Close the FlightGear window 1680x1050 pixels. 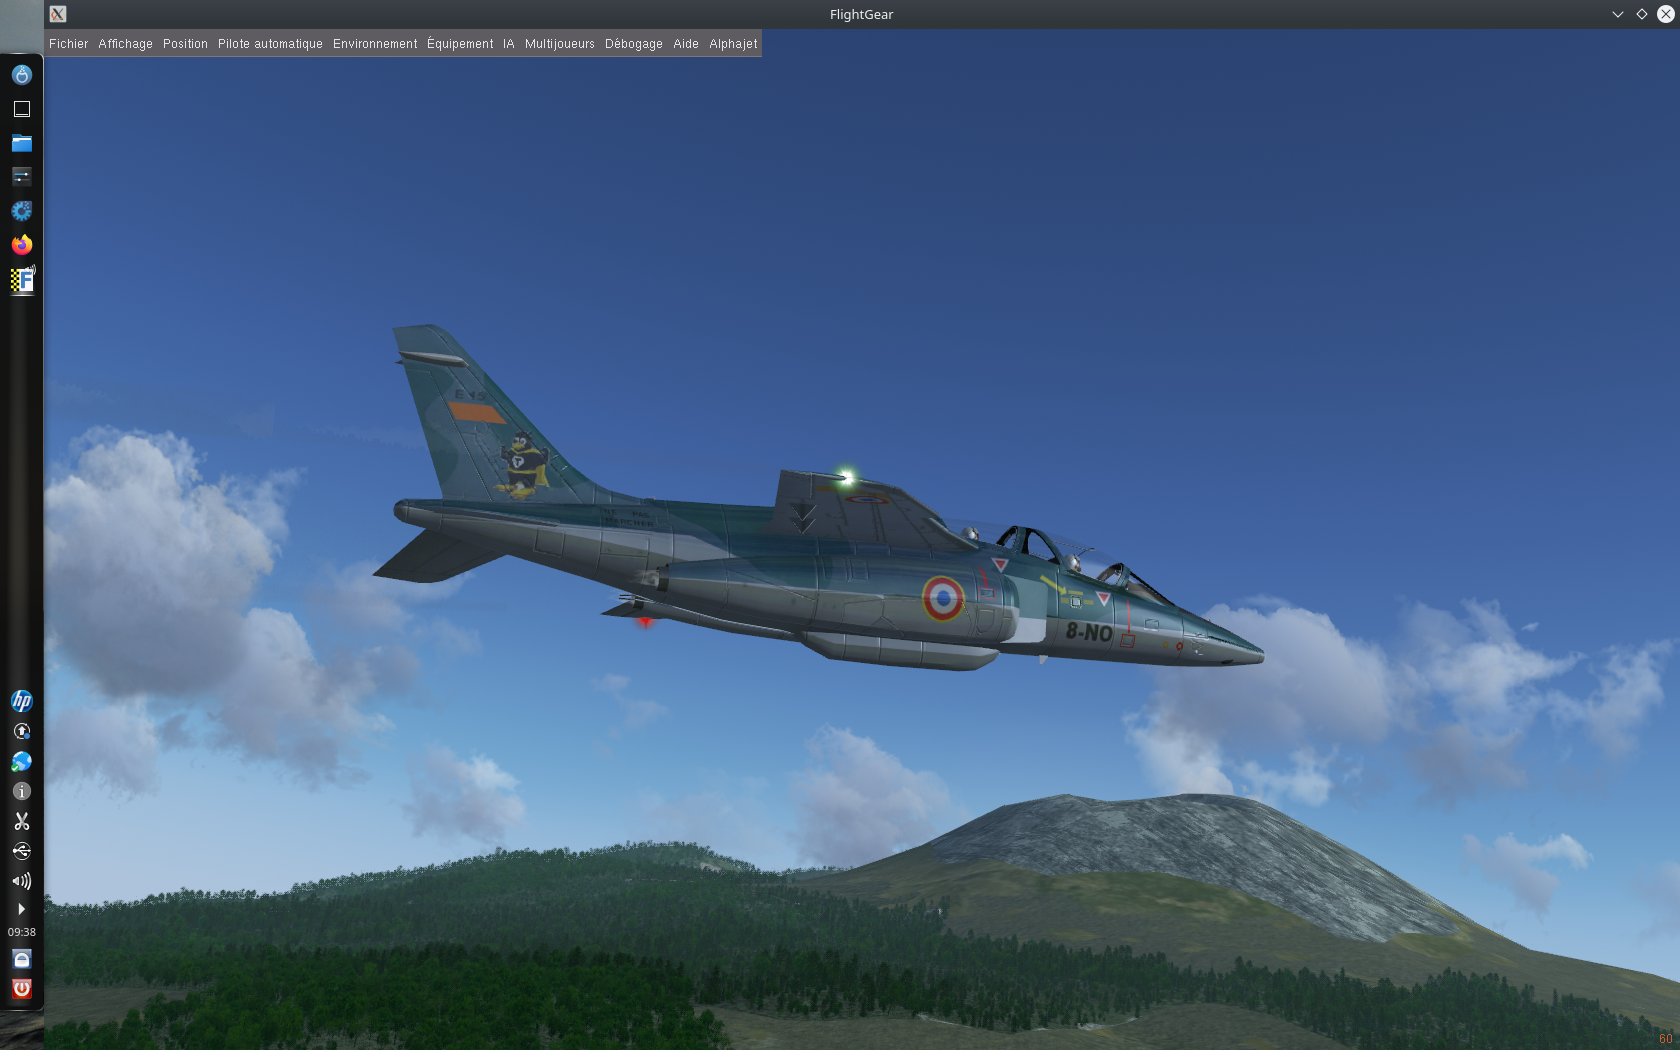[1666, 14]
